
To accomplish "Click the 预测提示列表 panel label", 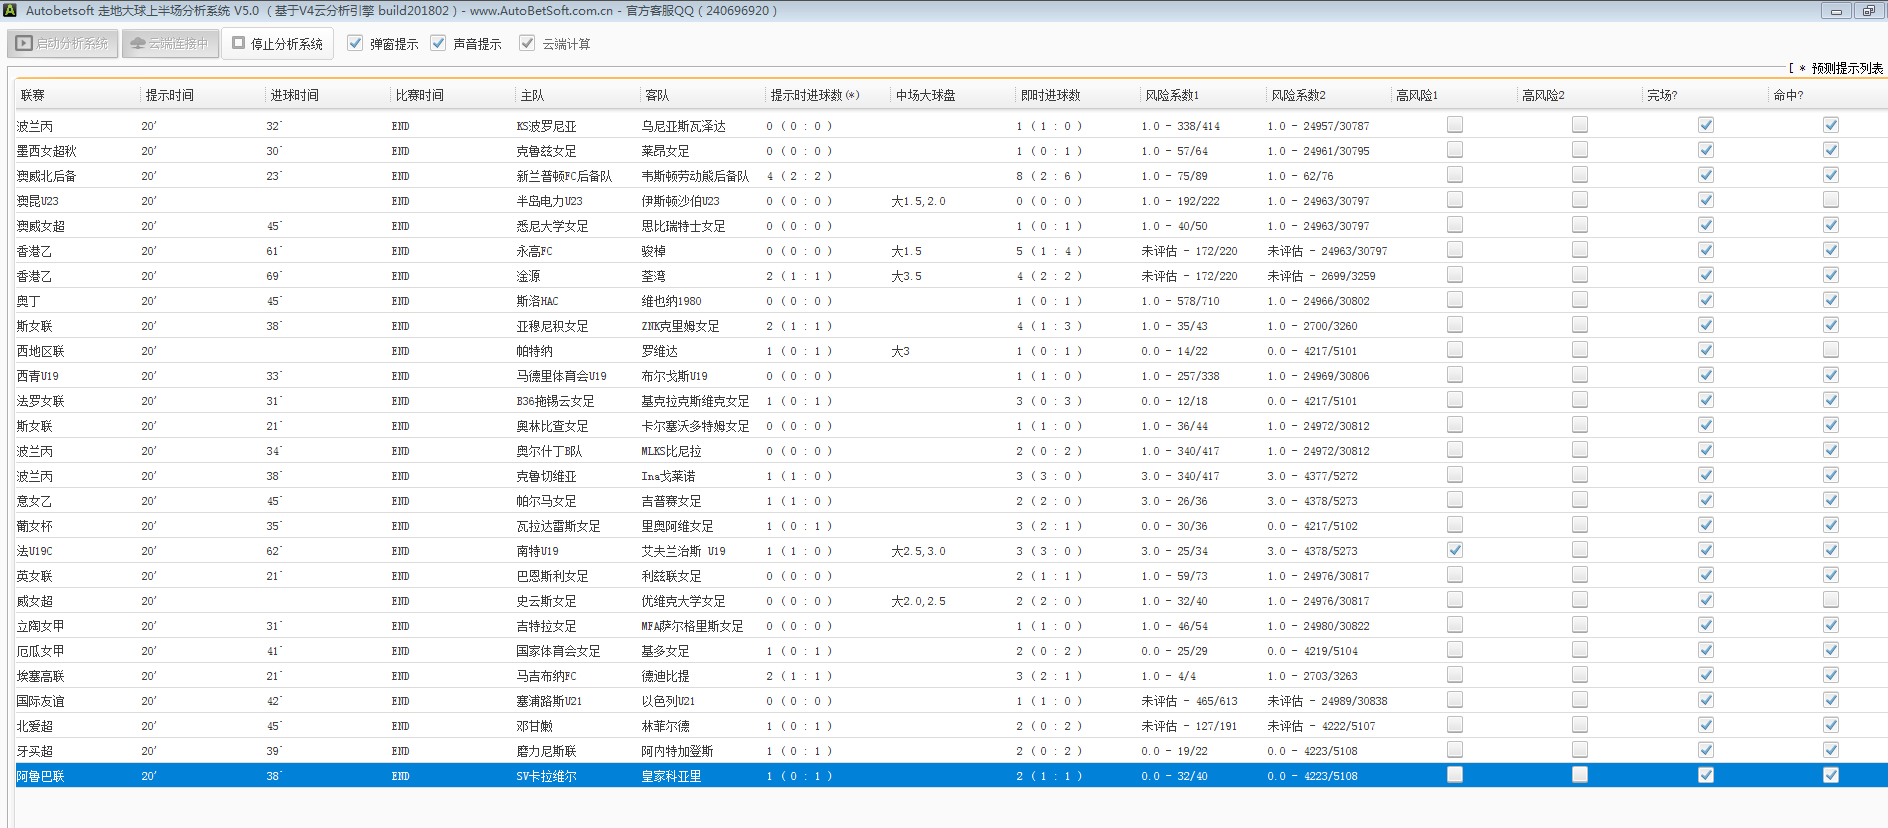I will pos(1846,69).
